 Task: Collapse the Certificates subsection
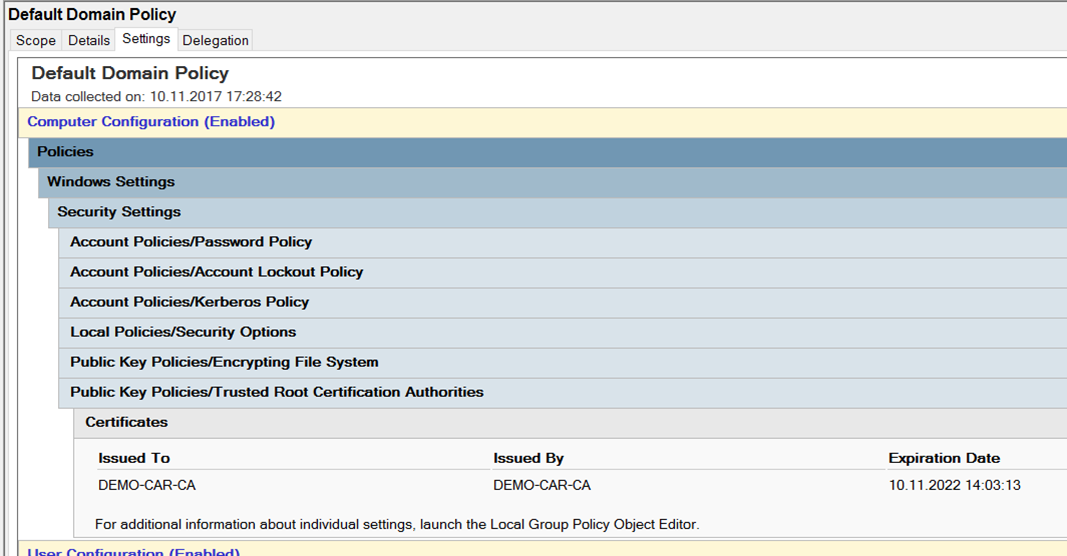127,422
